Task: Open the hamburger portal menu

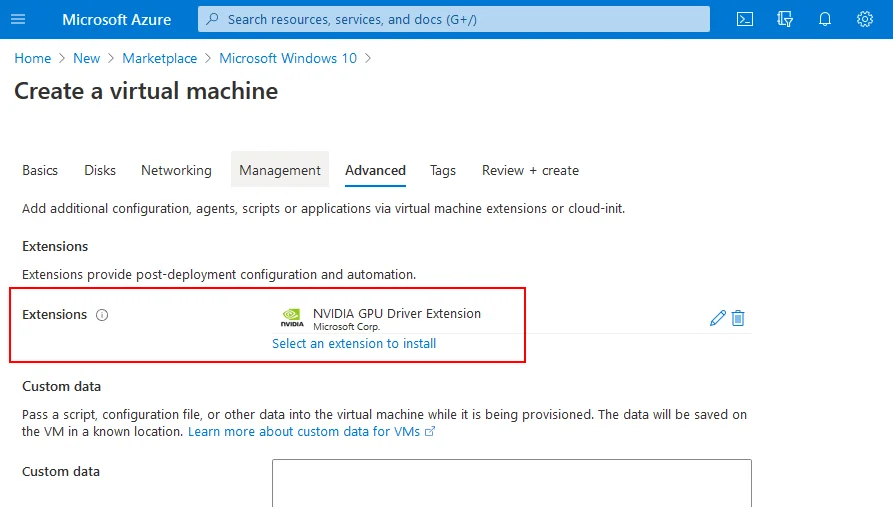Action: [18, 19]
